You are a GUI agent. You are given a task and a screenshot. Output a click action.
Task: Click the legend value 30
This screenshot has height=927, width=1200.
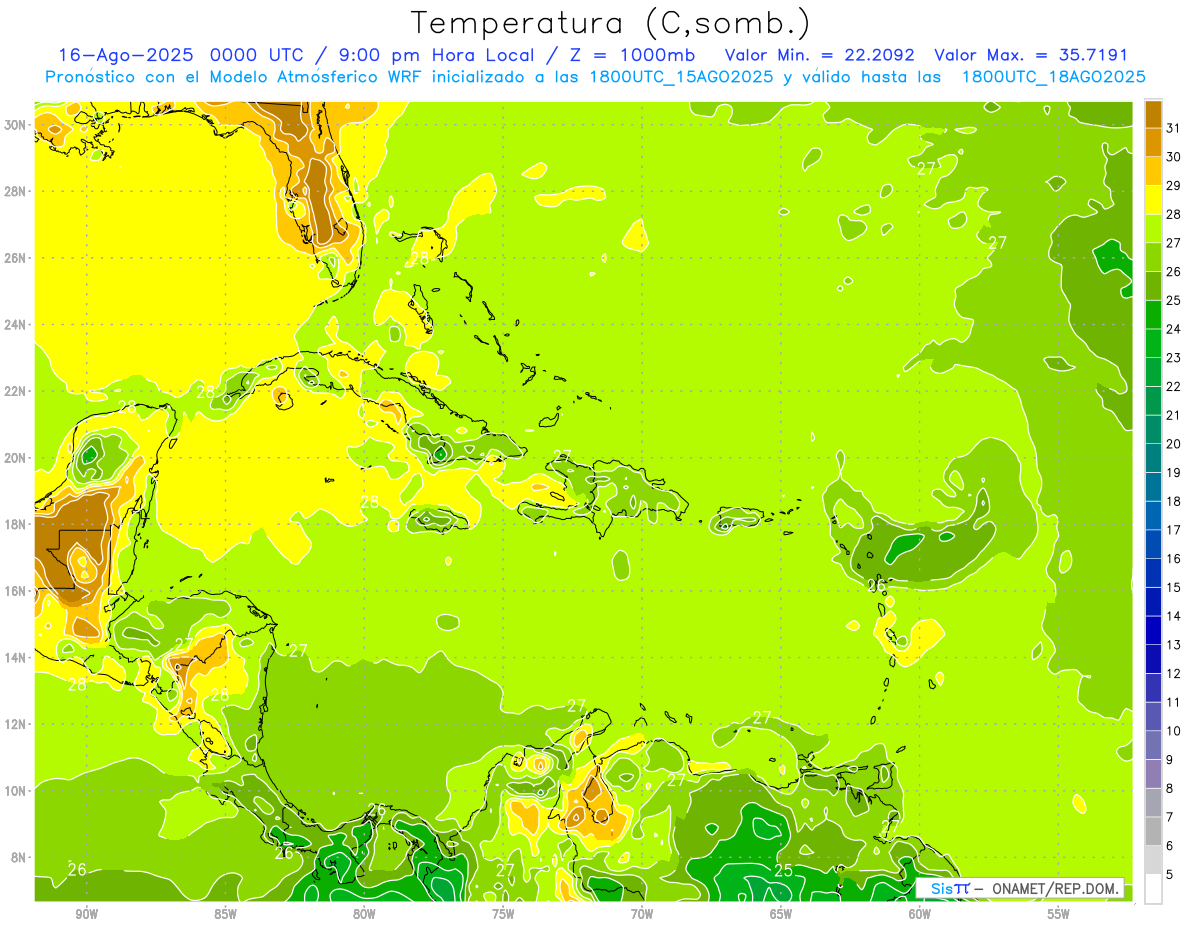1173,157
